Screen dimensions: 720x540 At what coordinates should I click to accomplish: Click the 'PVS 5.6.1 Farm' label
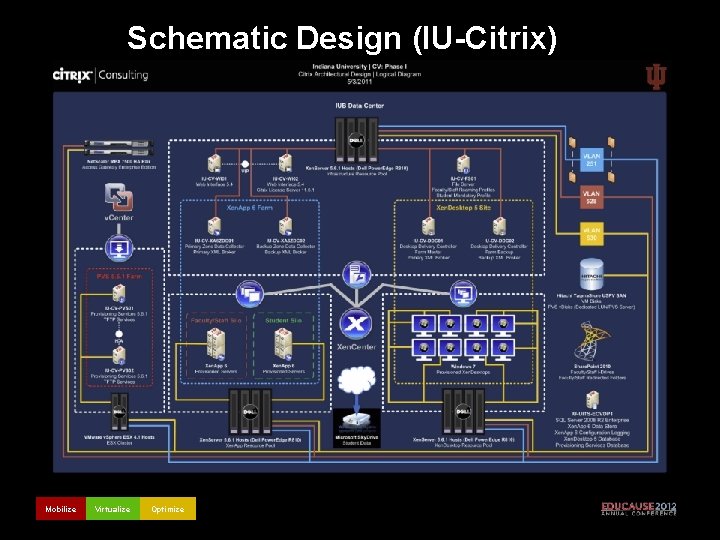[x=119, y=276]
